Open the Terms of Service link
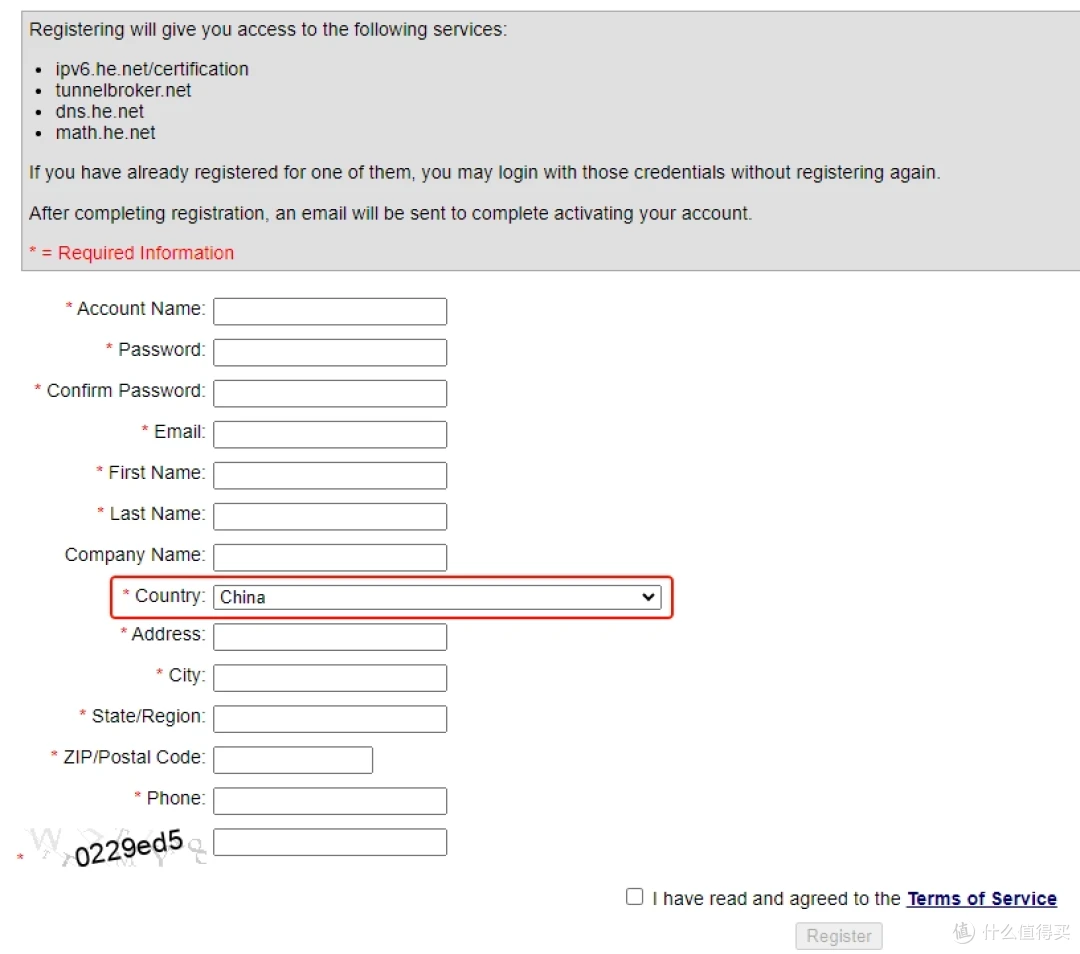Viewport: 1080px width, 954px height. point(982,899)
